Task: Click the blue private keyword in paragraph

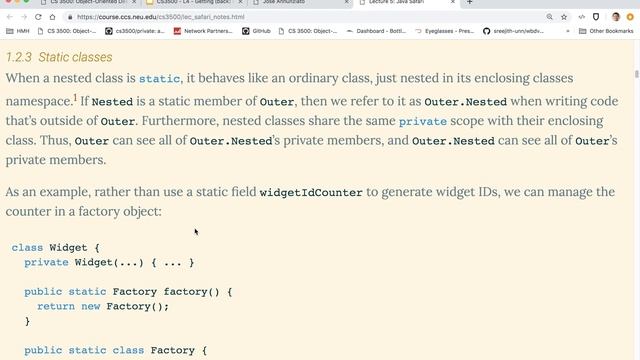Action: 423,121
